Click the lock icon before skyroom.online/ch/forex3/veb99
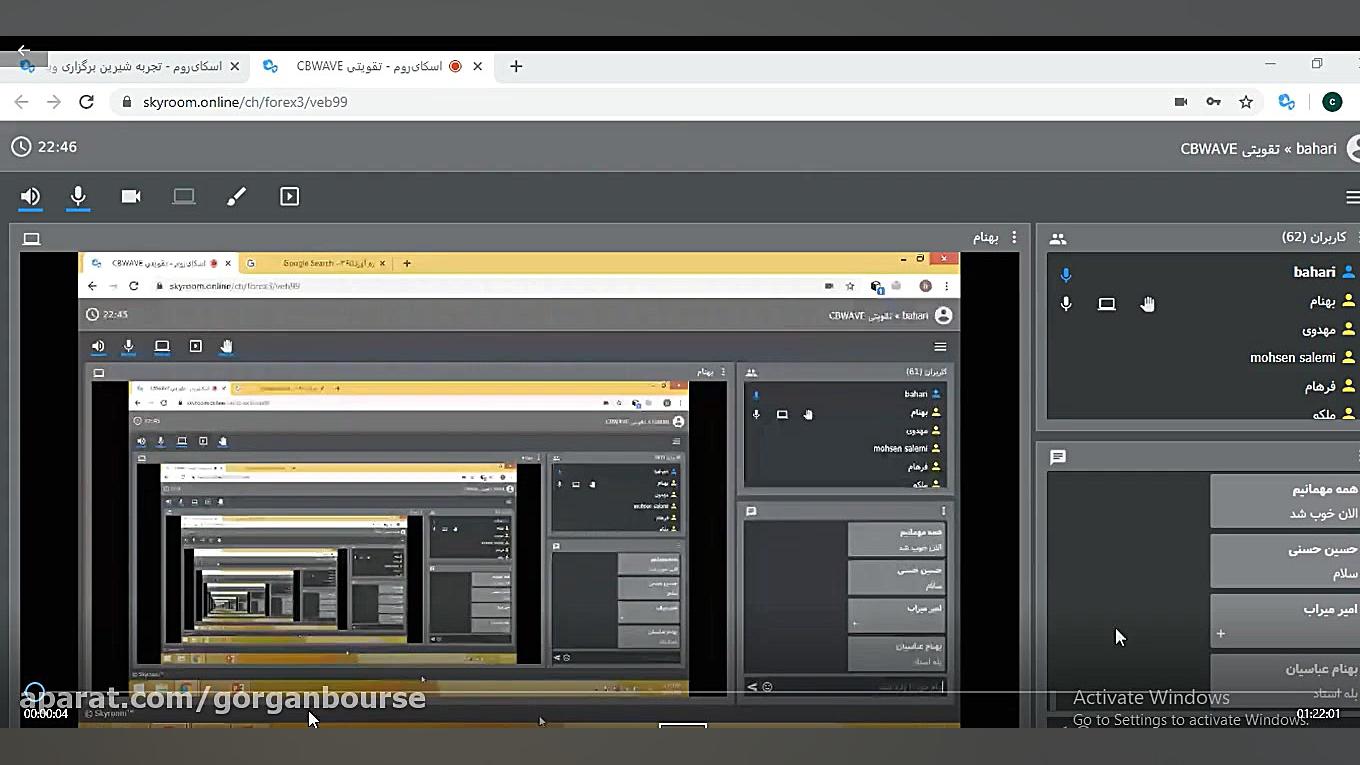This screenshot has height=765, width=1360. [126, 102]
